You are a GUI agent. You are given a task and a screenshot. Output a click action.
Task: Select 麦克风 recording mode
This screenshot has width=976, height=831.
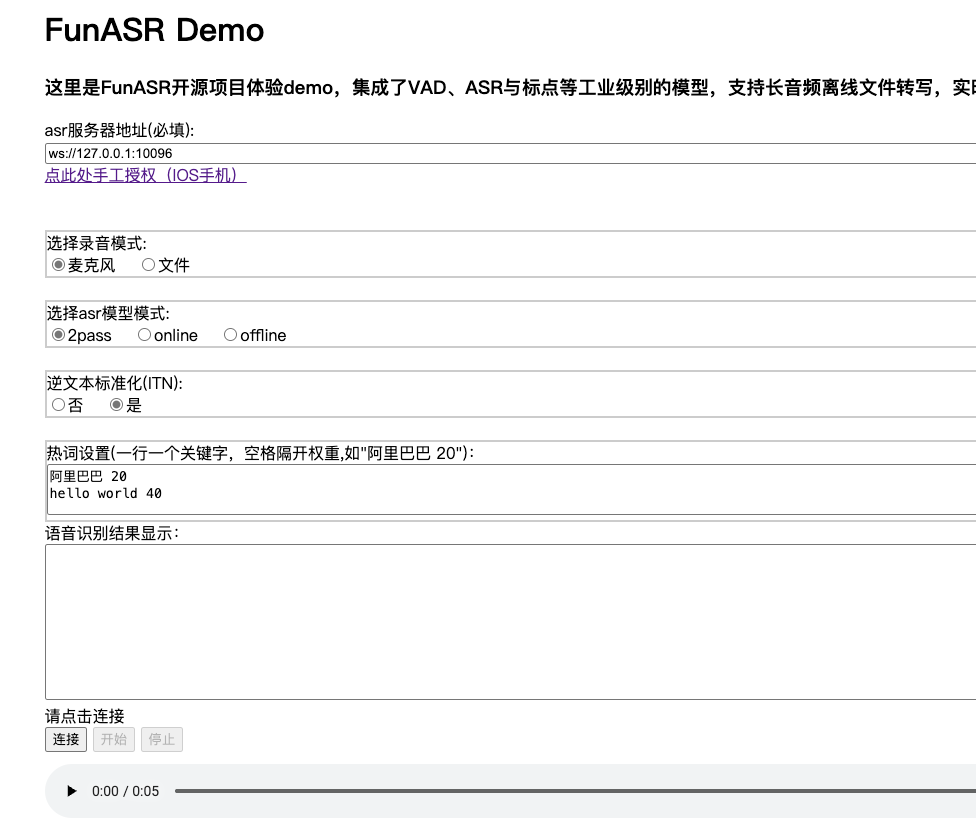pos(59,265)
